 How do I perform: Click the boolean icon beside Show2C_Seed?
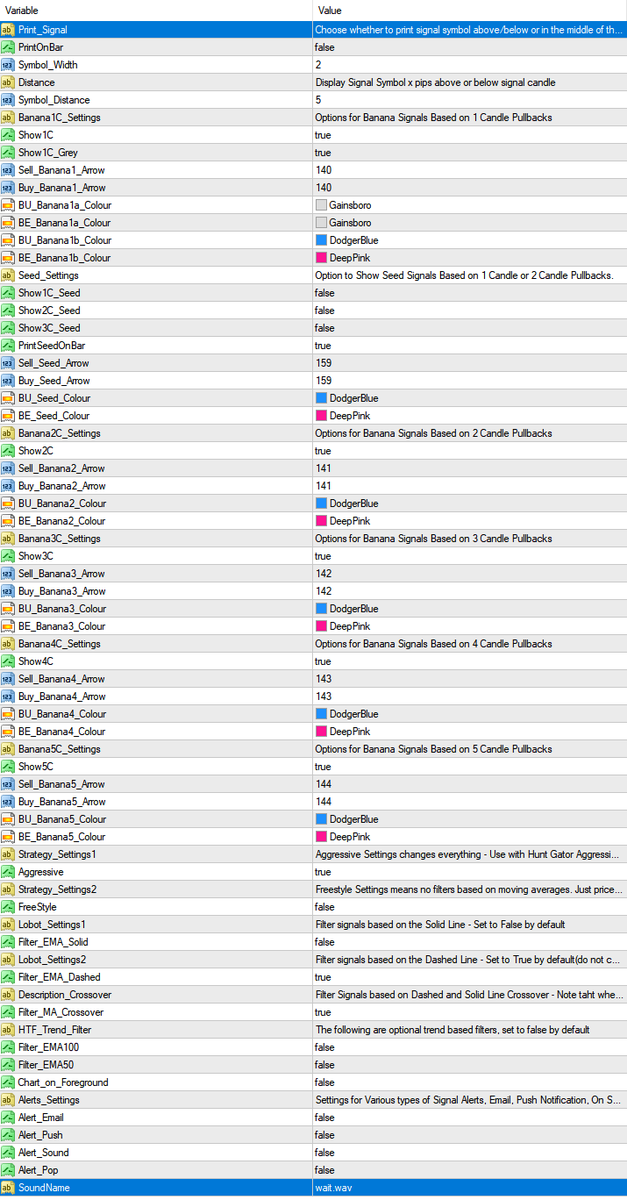pyautogui.click(x=8, y=310)
